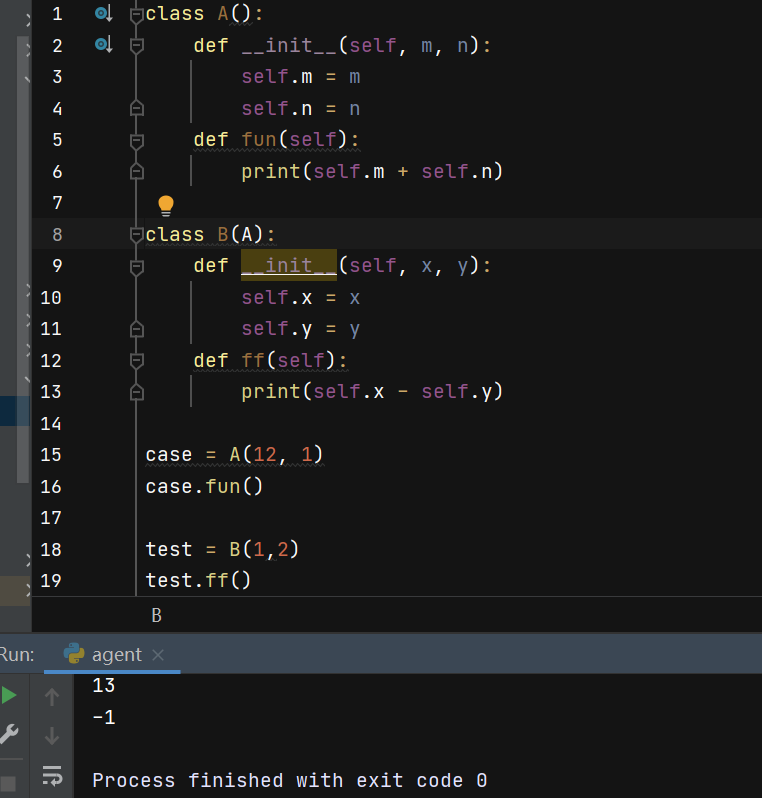Click 'Process finished with exit code 0' message
The image size is (762, 798).
(290, 781)
